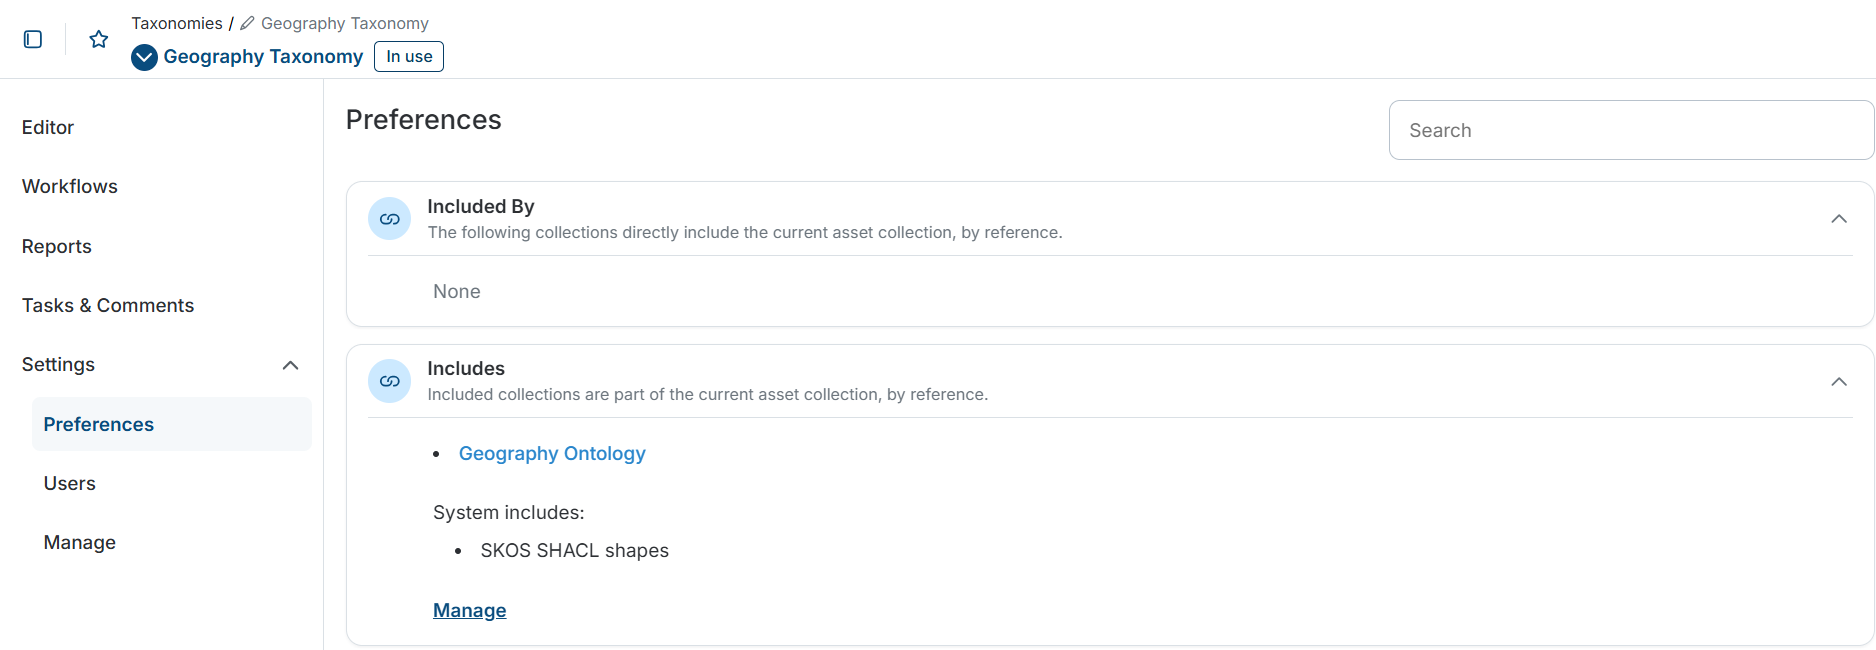Collapse the Settings menu in the sidebar
The width and height of the screenshot is (1876, 650).
[290, 365]
